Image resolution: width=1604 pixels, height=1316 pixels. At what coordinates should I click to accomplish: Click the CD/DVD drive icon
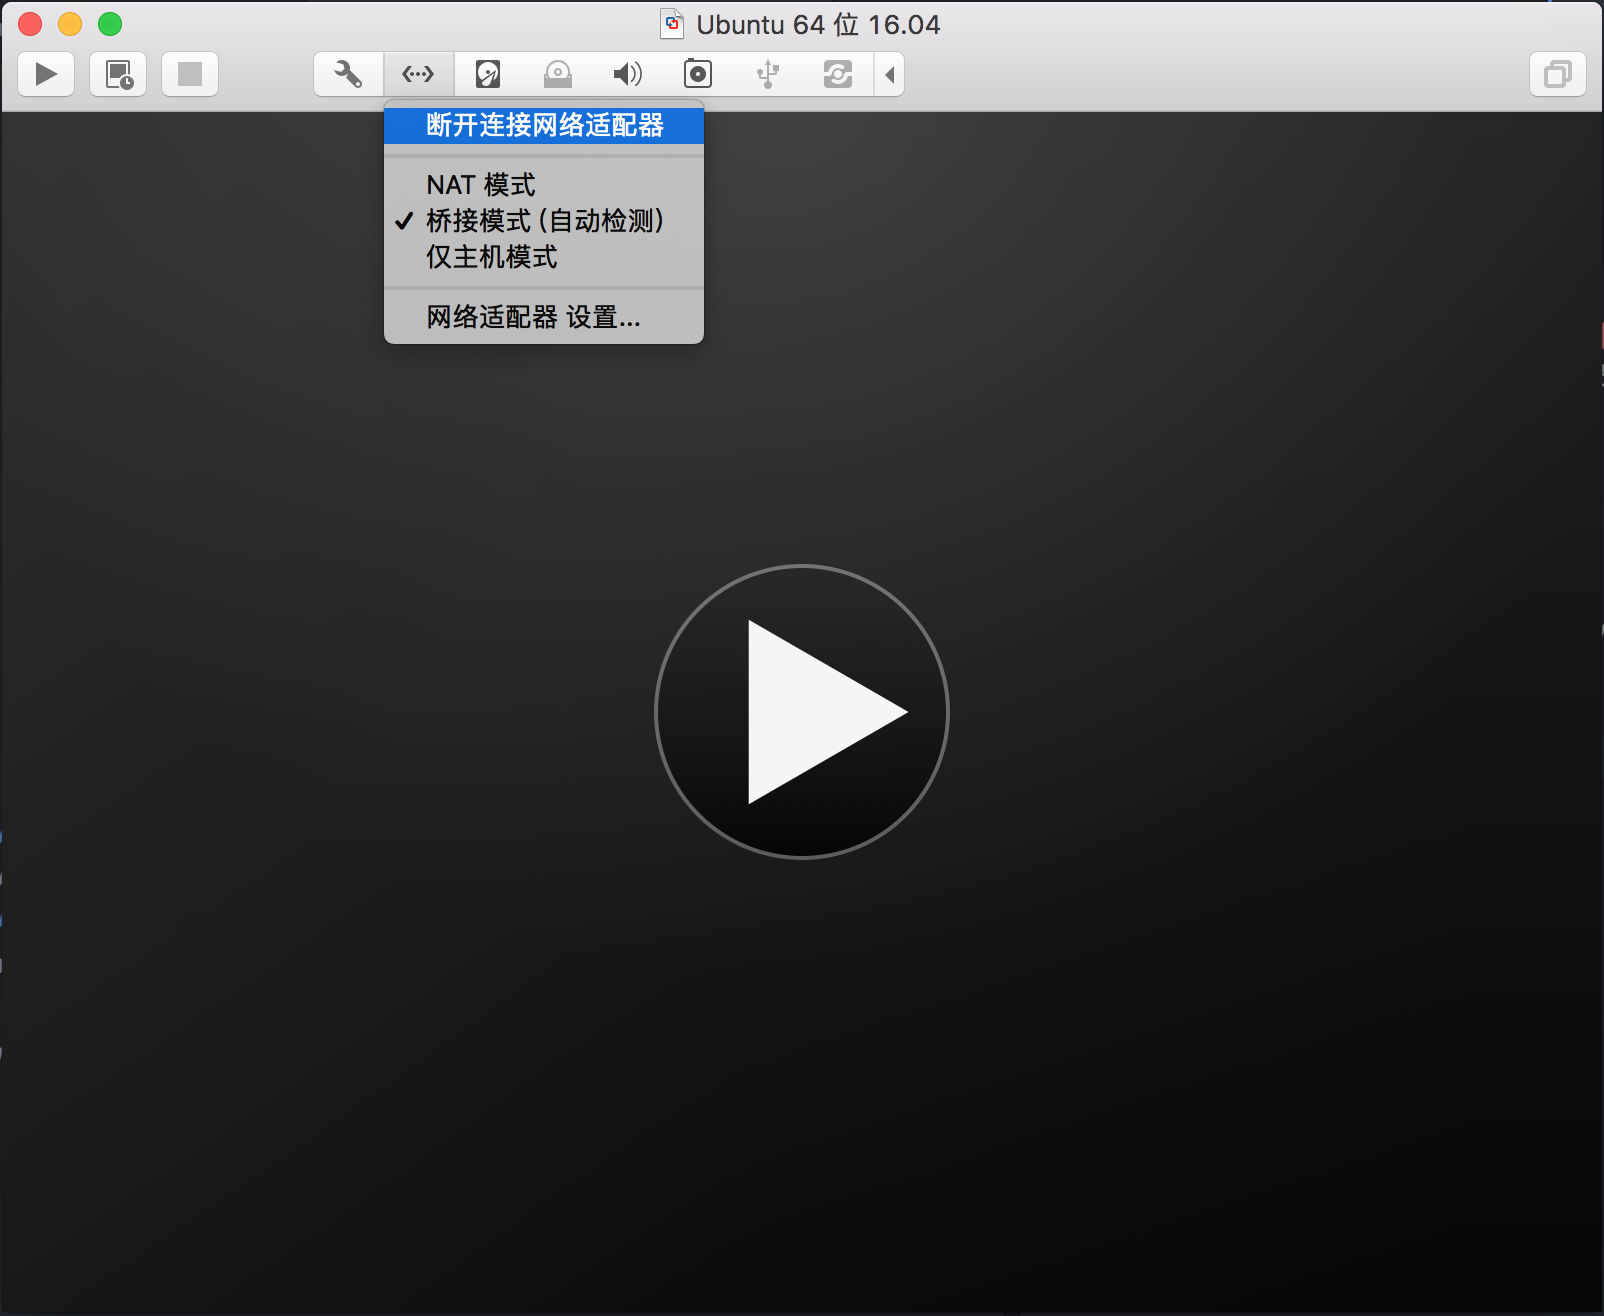[558, 74]
